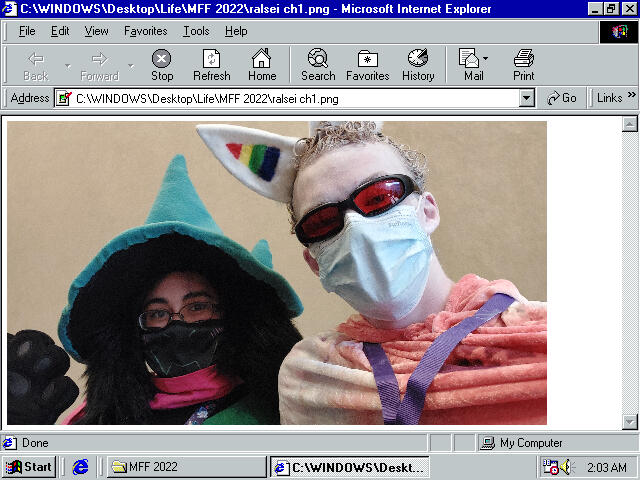Expand the address bar dropdown list
This screenshot has height=480, width=640.
[x=527, y=98]
